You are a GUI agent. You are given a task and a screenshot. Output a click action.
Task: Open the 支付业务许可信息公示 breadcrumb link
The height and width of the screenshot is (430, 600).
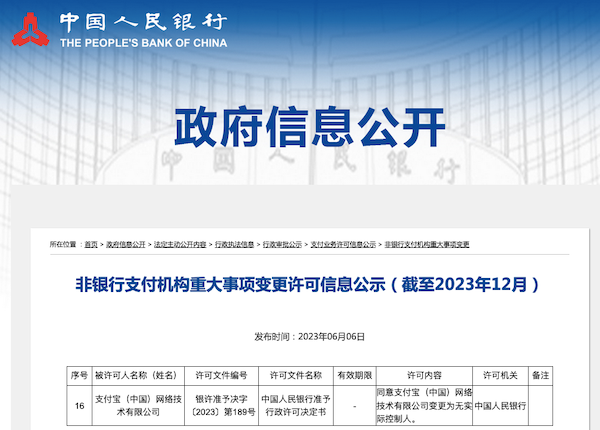tap(343, 244)
